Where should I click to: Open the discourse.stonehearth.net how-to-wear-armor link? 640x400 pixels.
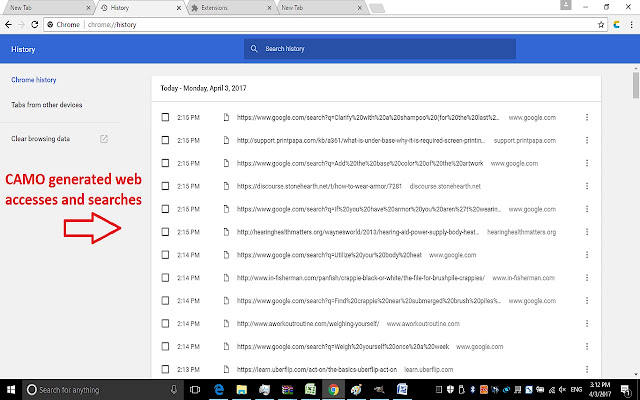[x=319, y=186]
